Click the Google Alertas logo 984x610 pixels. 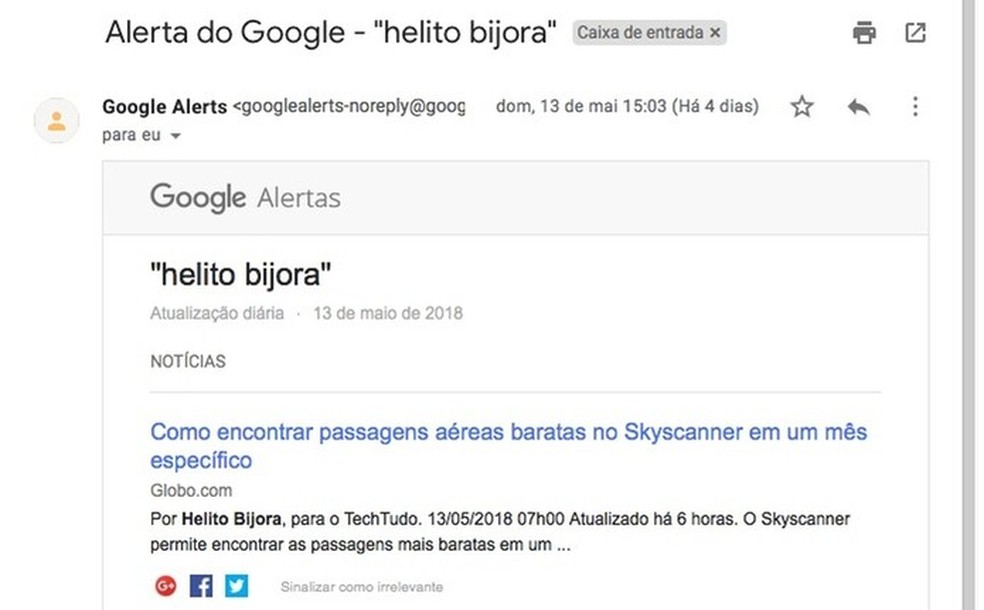click(x=245, y=197)
